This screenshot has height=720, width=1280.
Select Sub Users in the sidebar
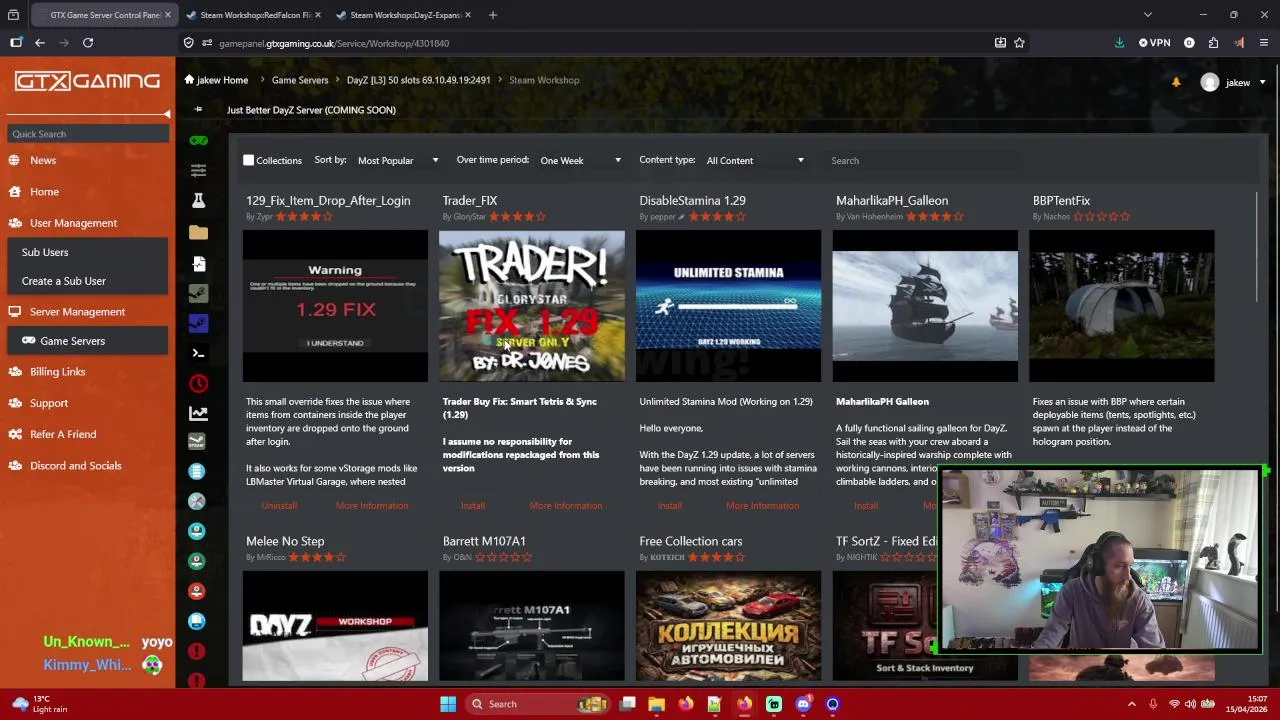[45, 252]
